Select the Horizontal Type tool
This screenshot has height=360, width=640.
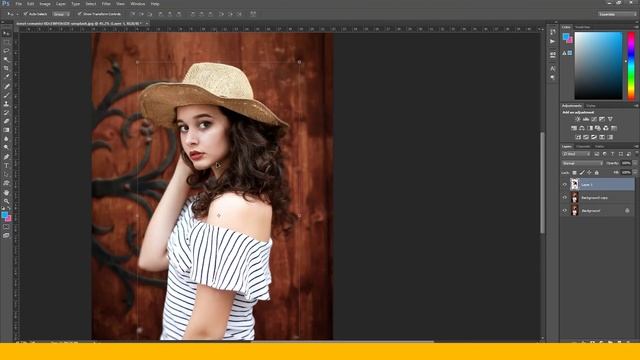click(x=6, y=166)
